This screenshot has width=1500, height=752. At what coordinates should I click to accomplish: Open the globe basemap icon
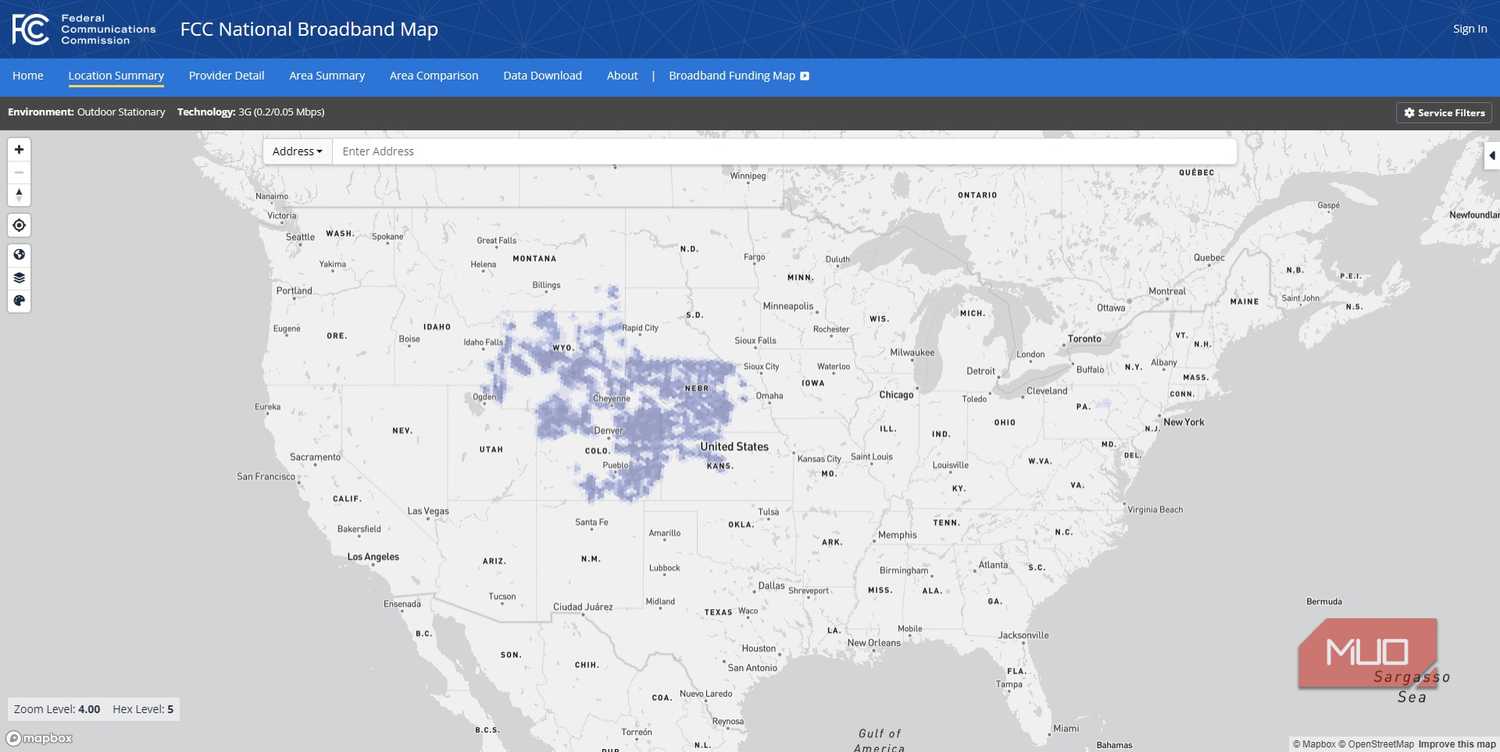[19, 255]
